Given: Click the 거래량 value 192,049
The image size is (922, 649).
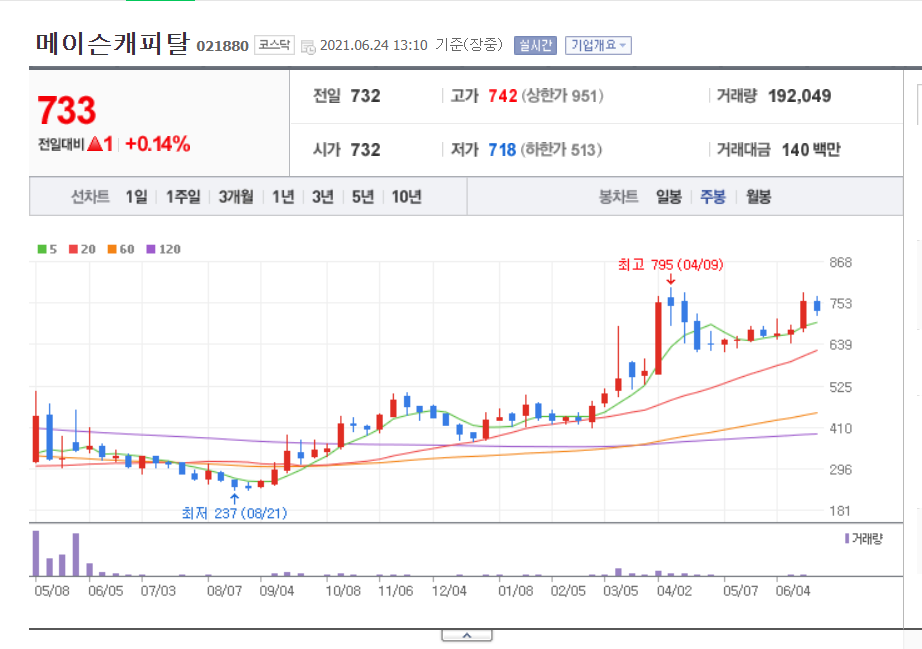Looking at the screenshot, I should pos(800,96).
